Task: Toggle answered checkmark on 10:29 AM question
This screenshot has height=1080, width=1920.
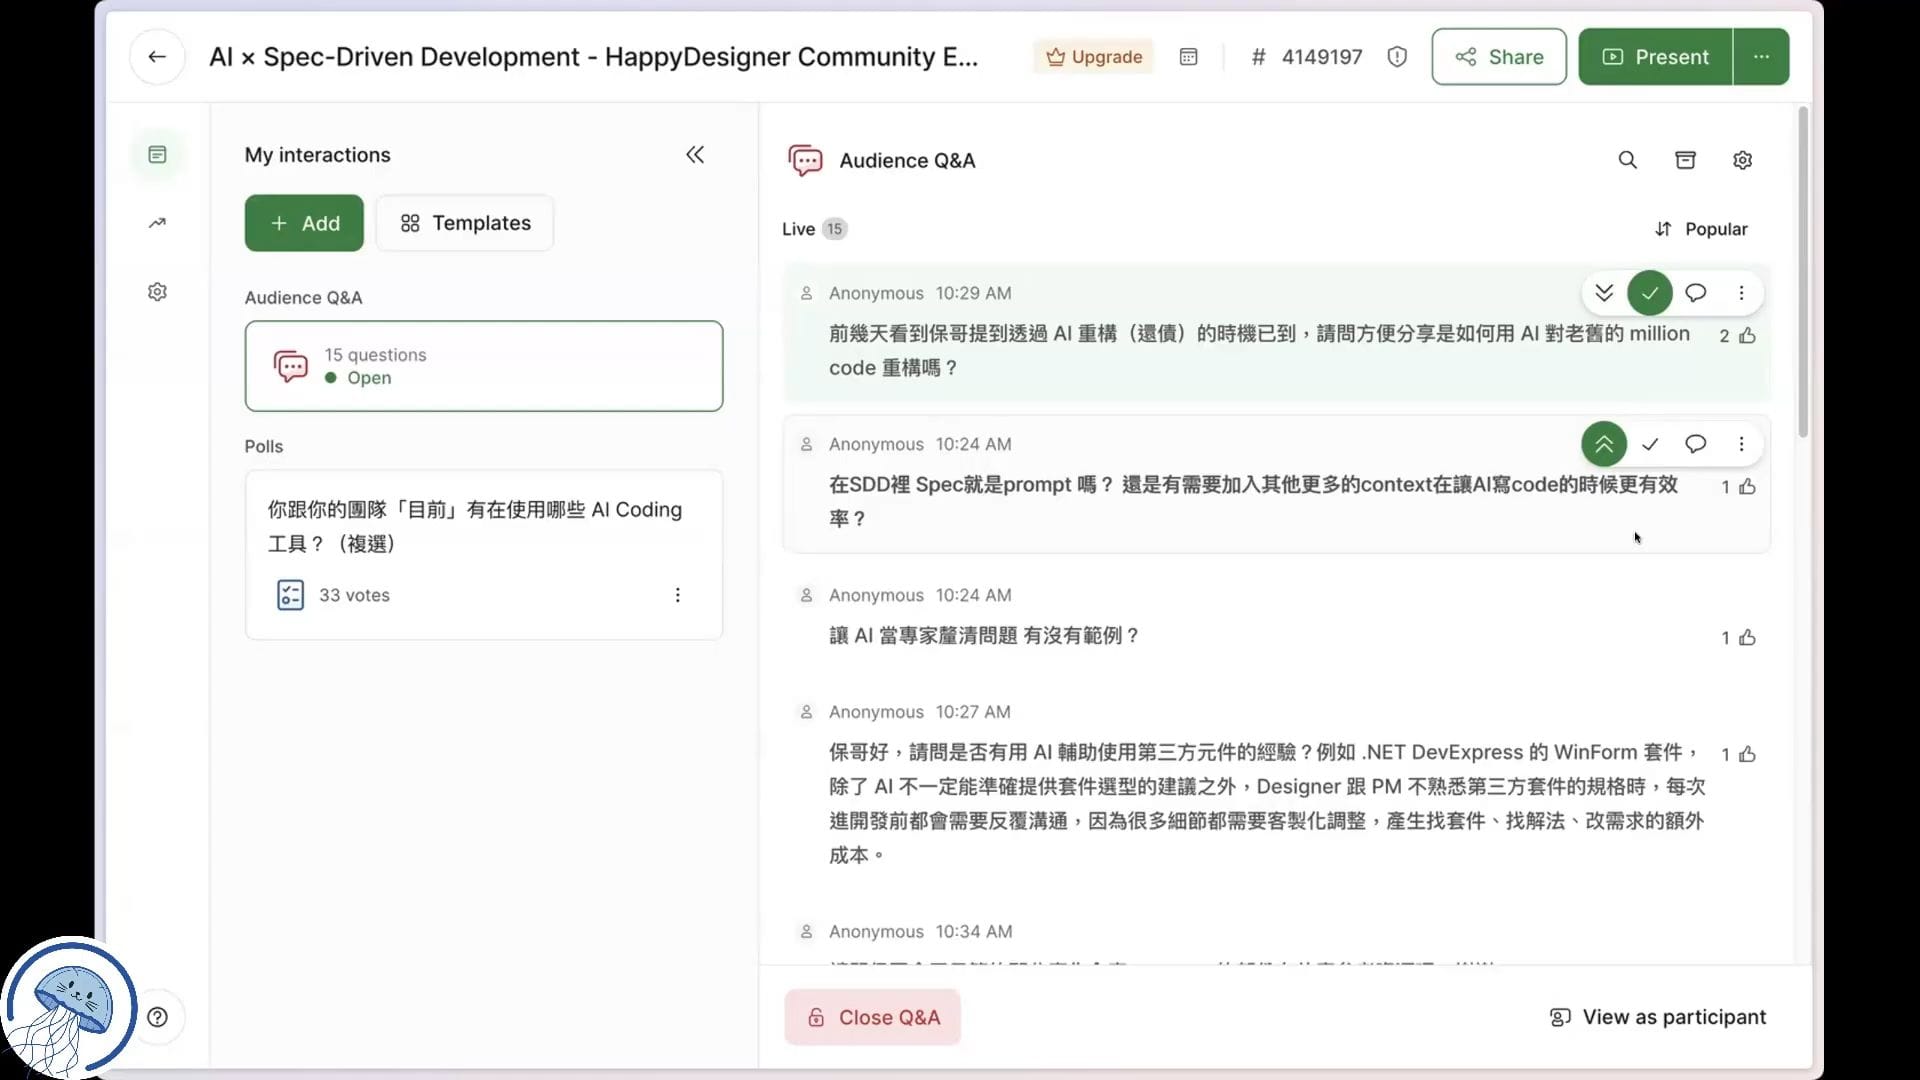Action: point(1649,293)
